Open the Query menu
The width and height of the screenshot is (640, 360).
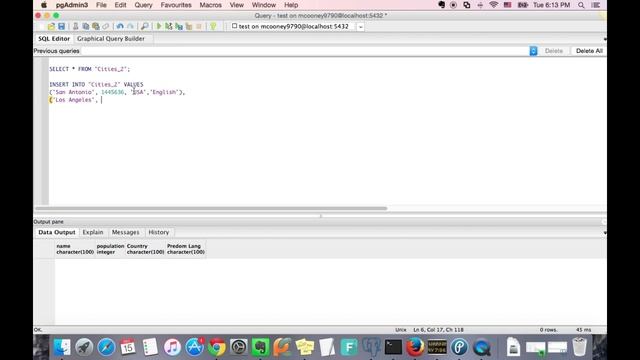click(x=143, y=5)
